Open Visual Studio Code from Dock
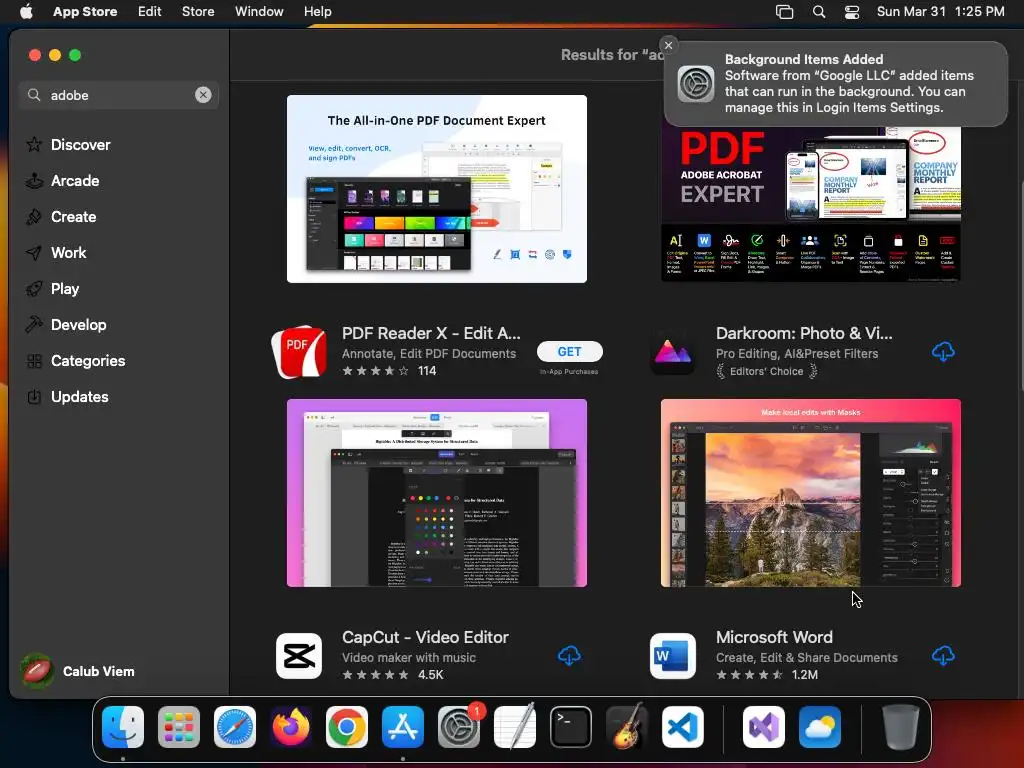 pyautogui.click(x=683, y=727)
